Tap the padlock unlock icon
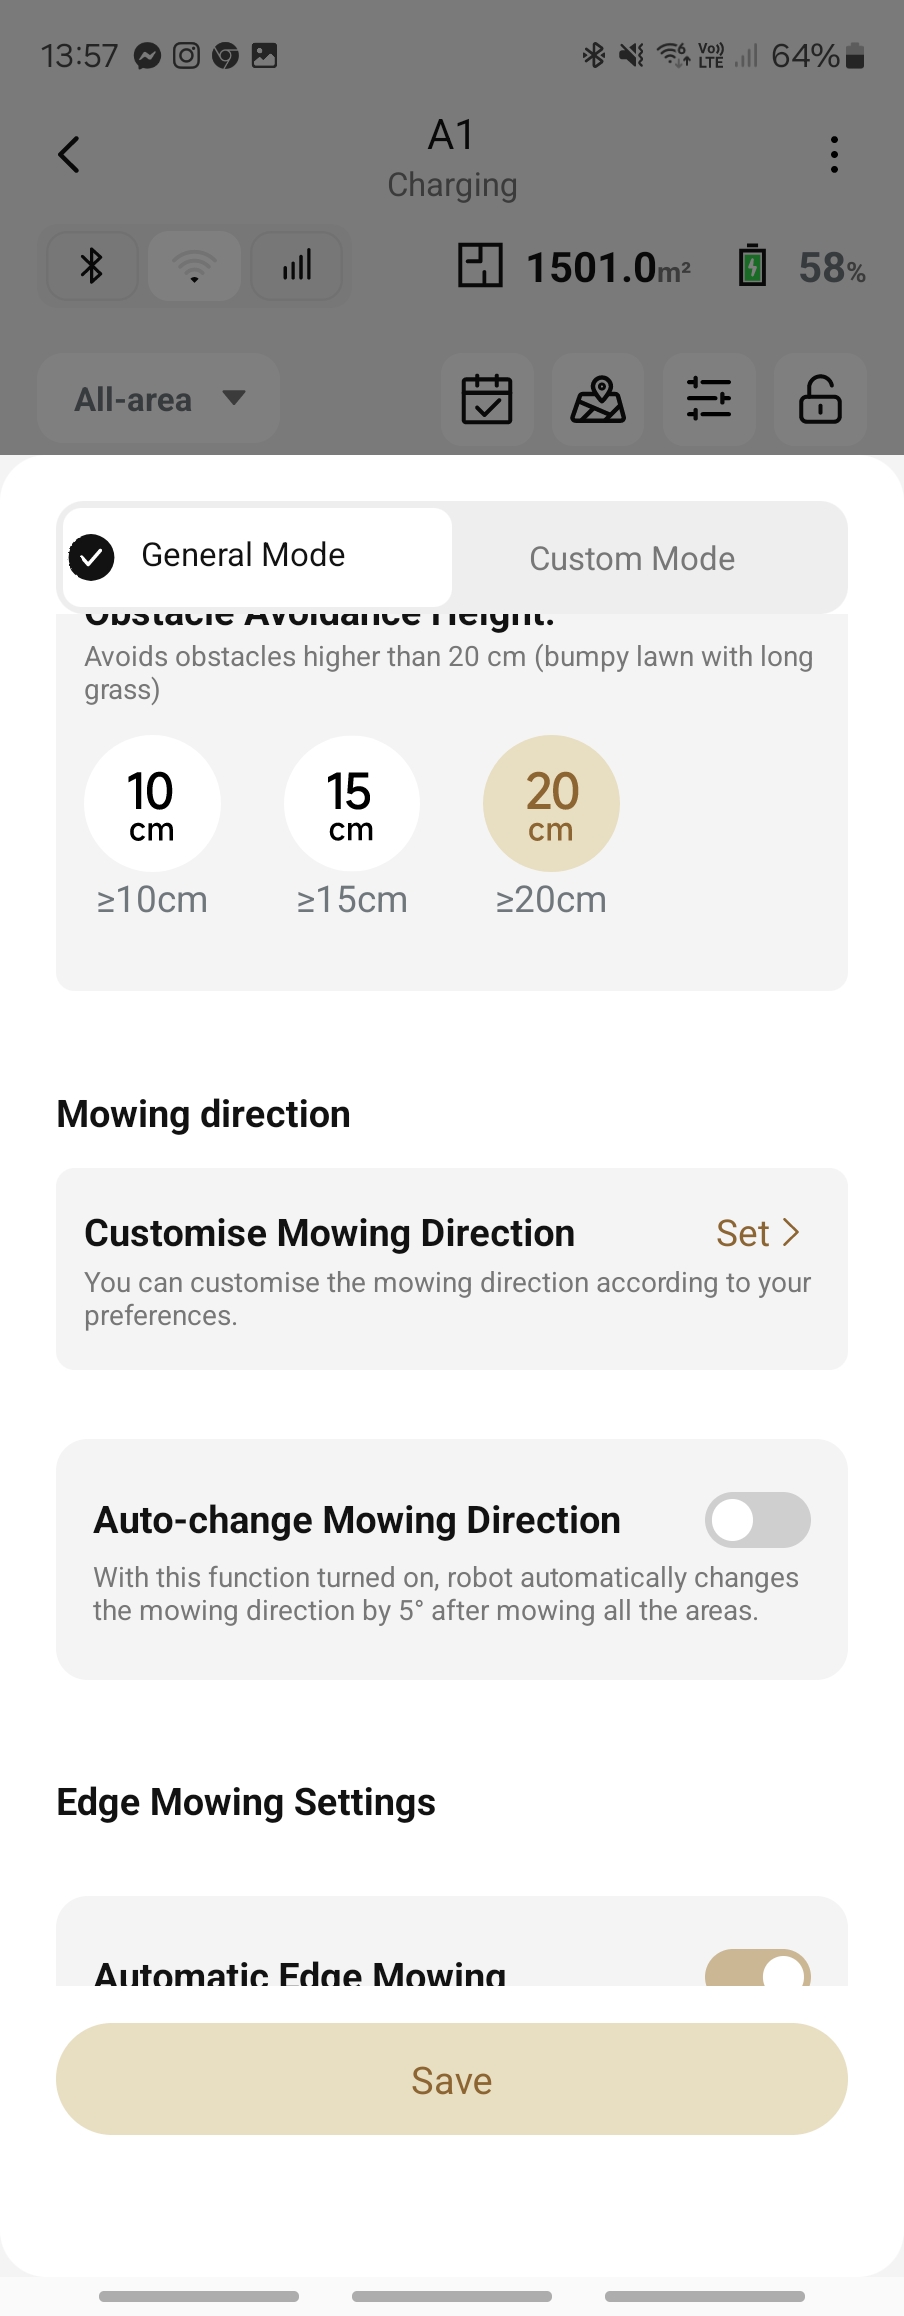 820,399
